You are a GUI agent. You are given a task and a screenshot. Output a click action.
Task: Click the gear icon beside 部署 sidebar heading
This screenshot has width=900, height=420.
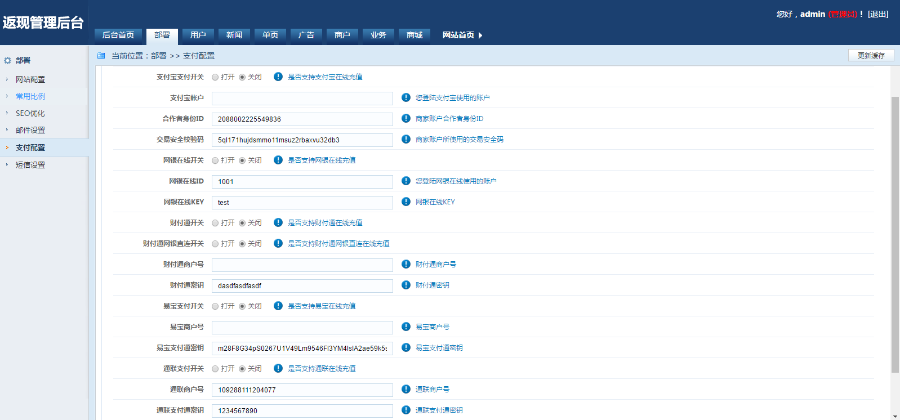point(8,61)
